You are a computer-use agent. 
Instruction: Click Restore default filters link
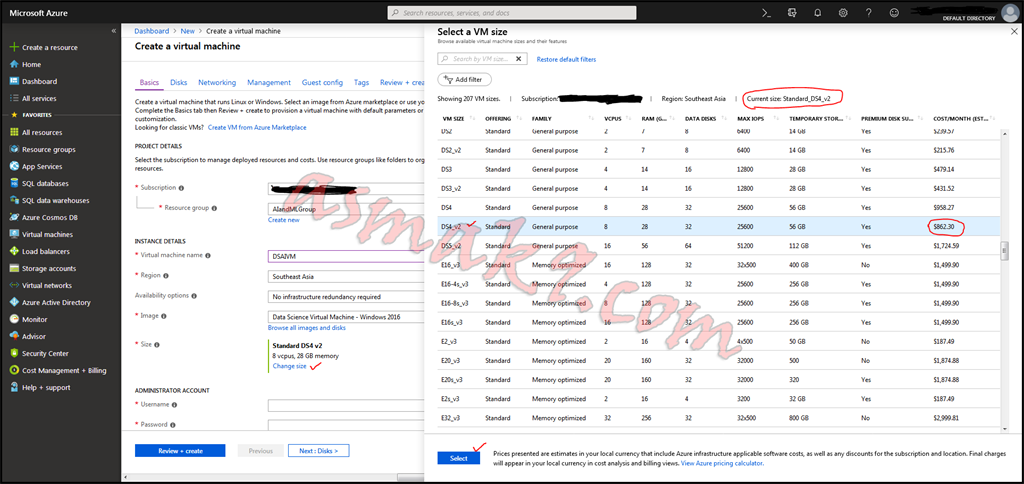(x=566, y=59)
